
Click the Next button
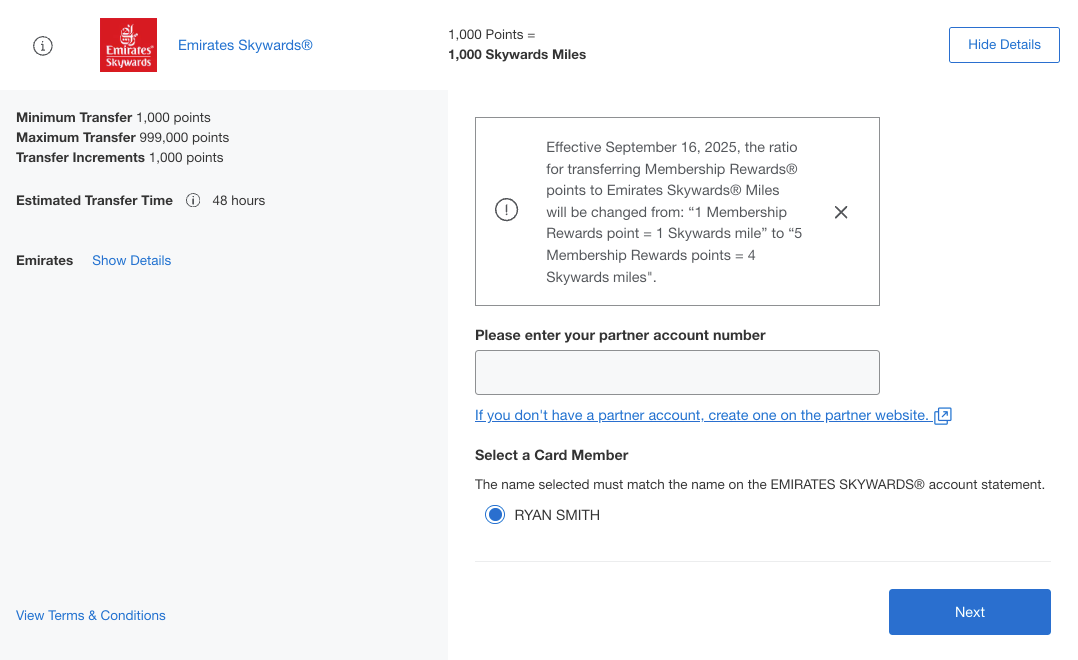pyautogui.click(x=969, y=612)
